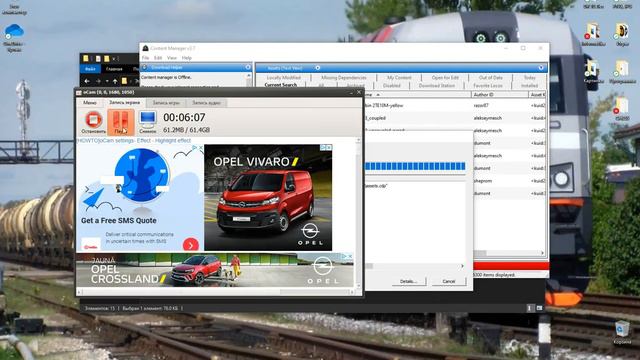This screenshot has width=640, height=360.
Task: Click Cancel in the progress dialog
Action: click(x=449, y=281)
